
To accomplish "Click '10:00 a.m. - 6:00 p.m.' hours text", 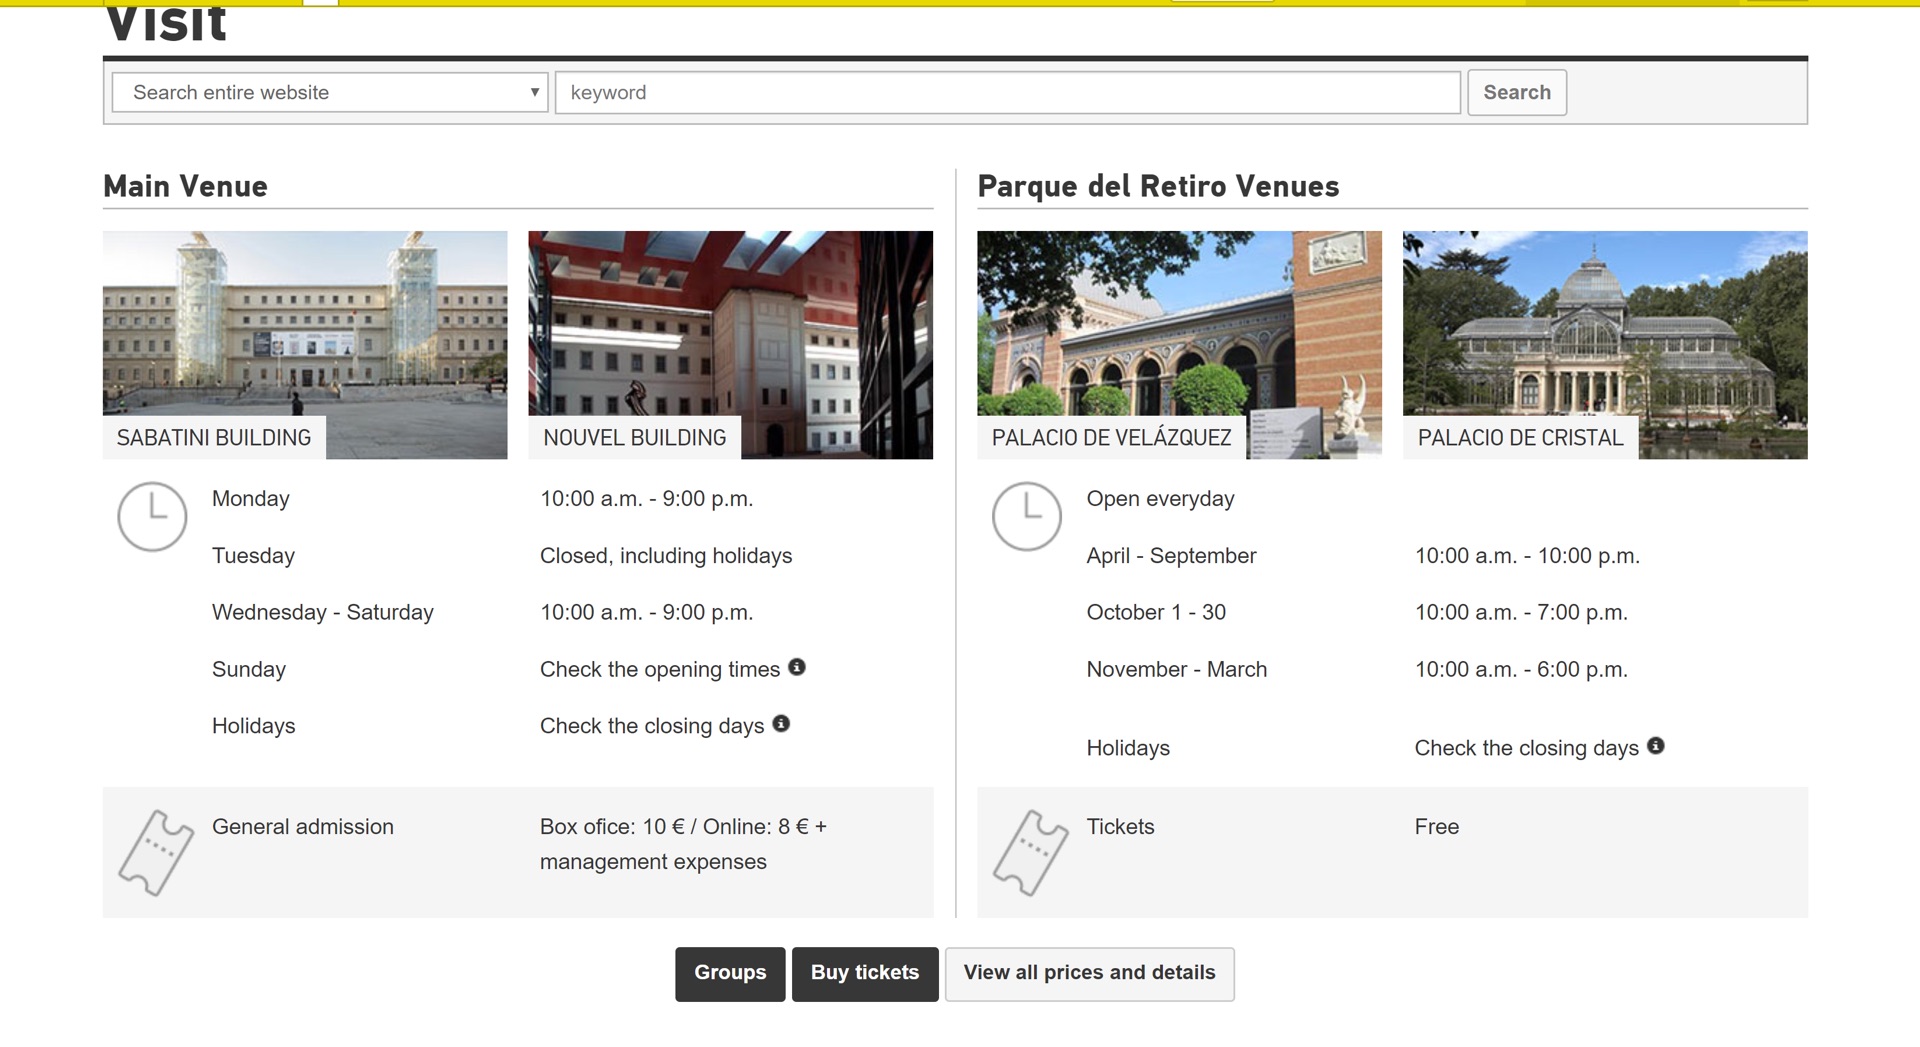I will click(x=1521, y=670).
